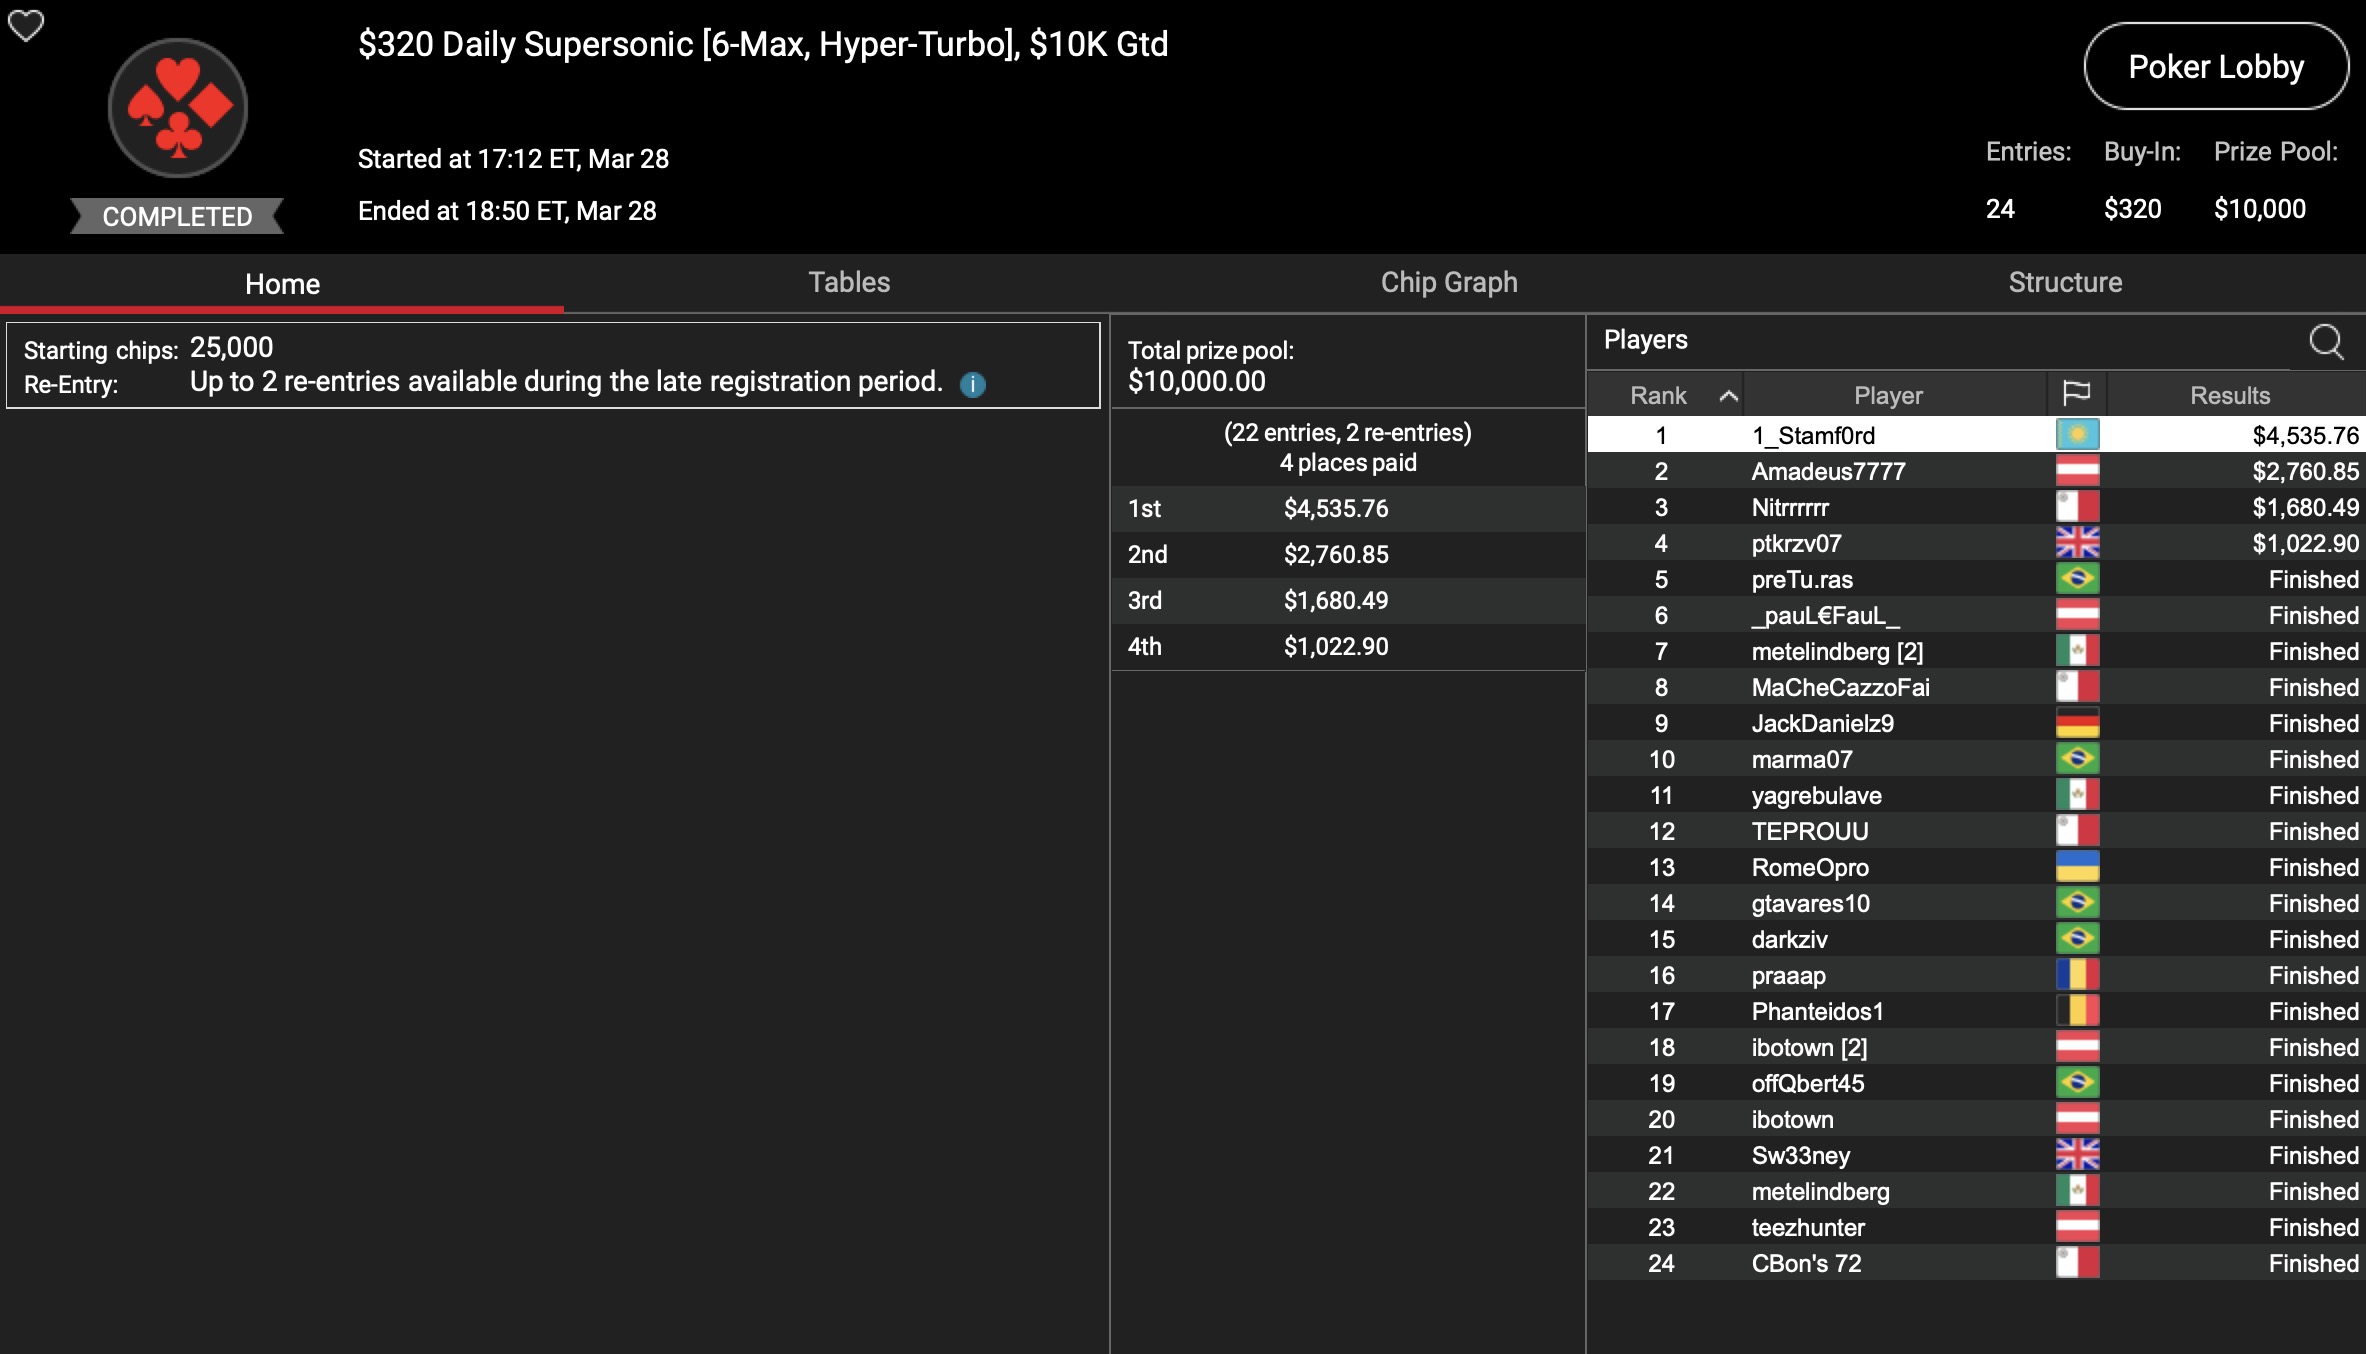Click $2,760.85 result for Amadeus7777
This screenshot has height=1354, width=2366.
[x=2305, y=471]
